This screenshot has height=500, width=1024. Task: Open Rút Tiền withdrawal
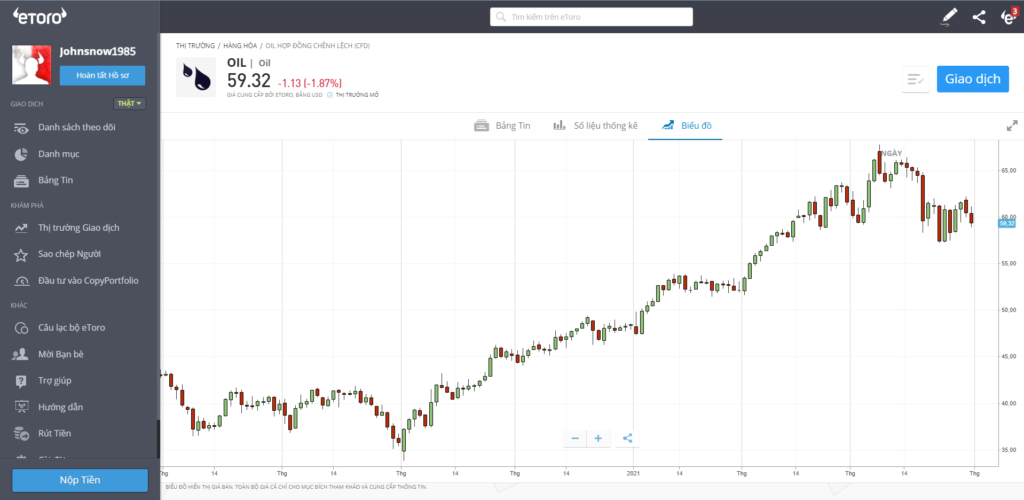point(55,433)
